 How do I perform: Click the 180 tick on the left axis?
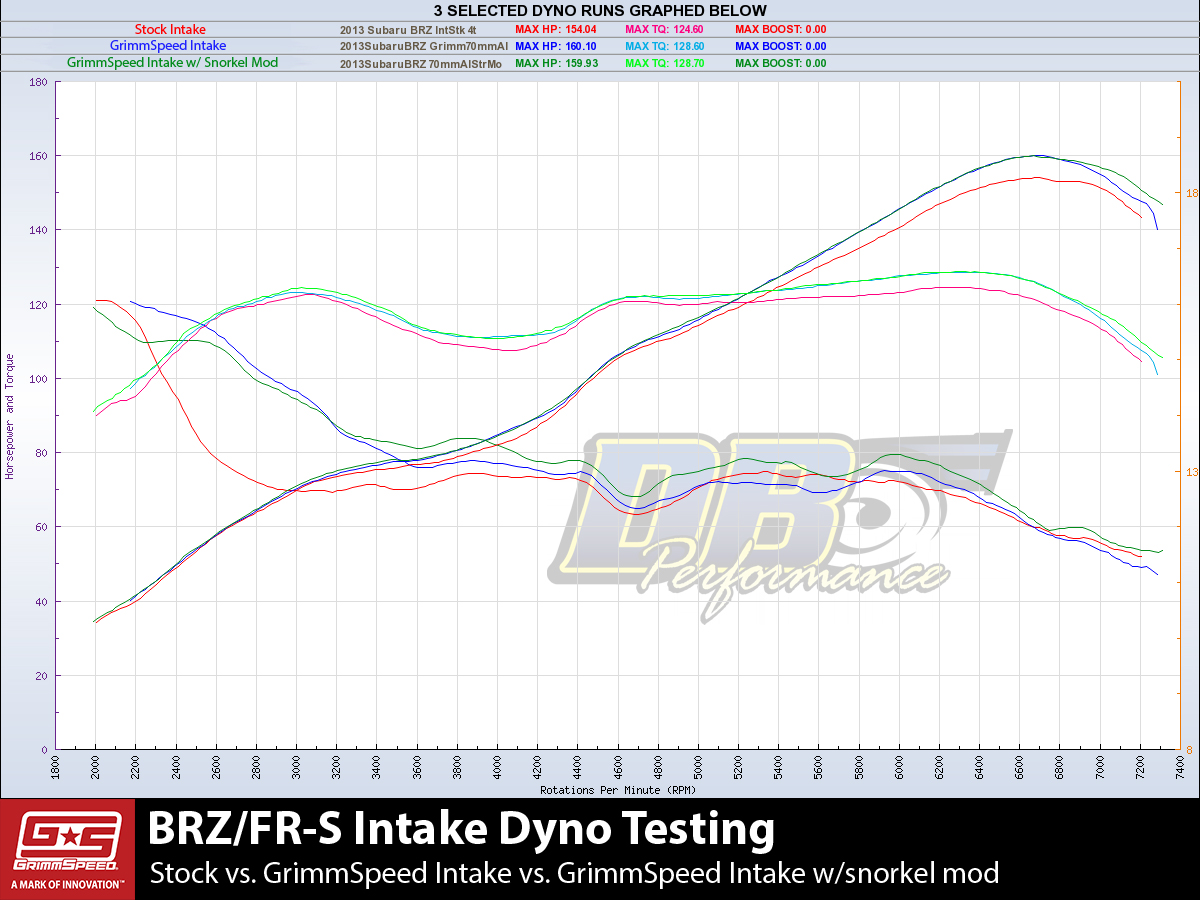coord(40,82)
